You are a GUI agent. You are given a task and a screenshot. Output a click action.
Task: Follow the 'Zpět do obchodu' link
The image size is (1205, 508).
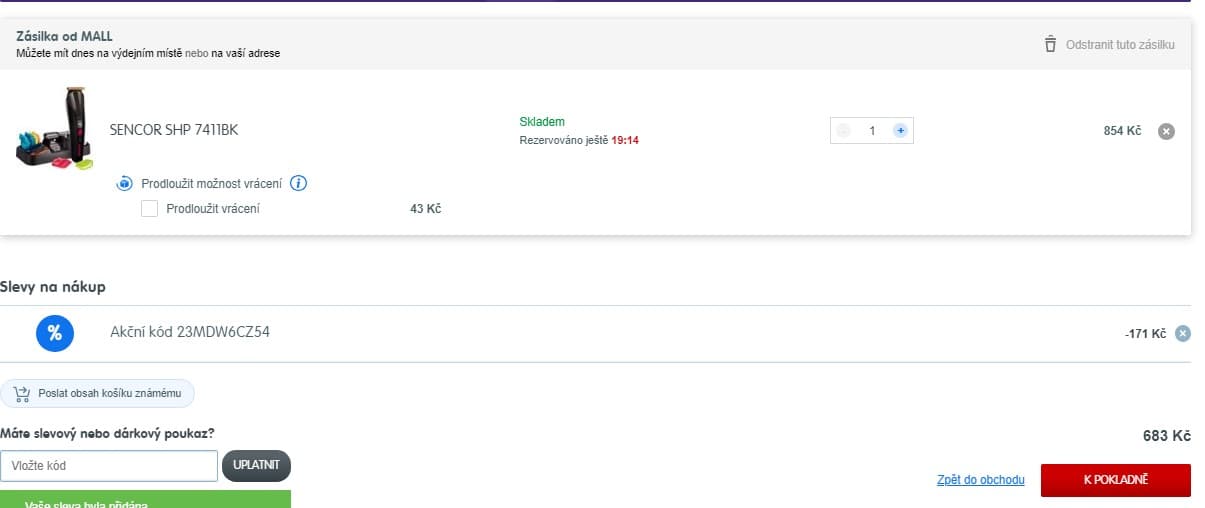click(981, 480)
